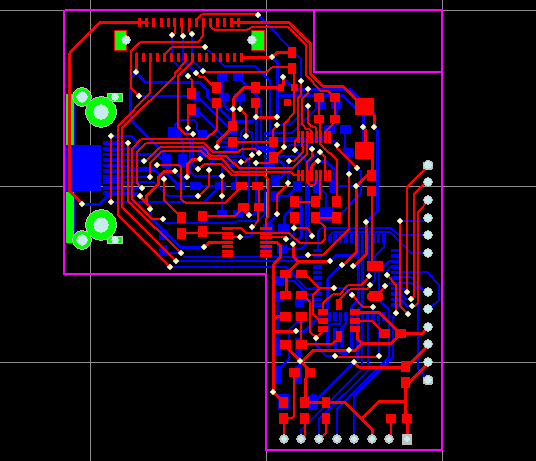Select the lower large red square pad
Viewport: 536px width, 461px height.
coord(364,151)
